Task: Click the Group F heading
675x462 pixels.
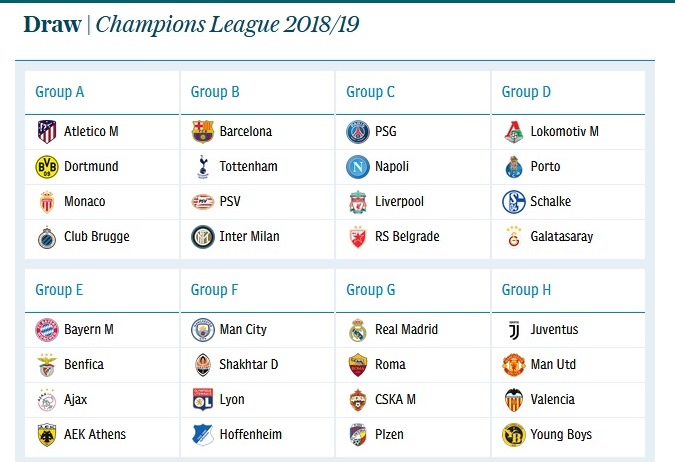Action: coord(214,290)
